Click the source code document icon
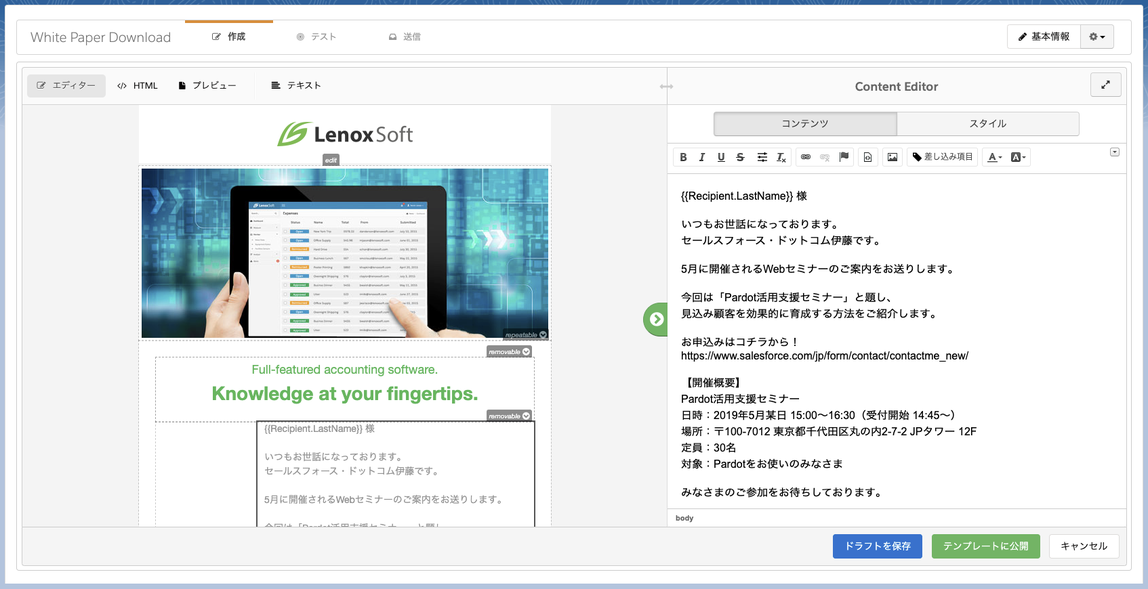Viewport: 1148px width, 589px height. click(868, 157)
